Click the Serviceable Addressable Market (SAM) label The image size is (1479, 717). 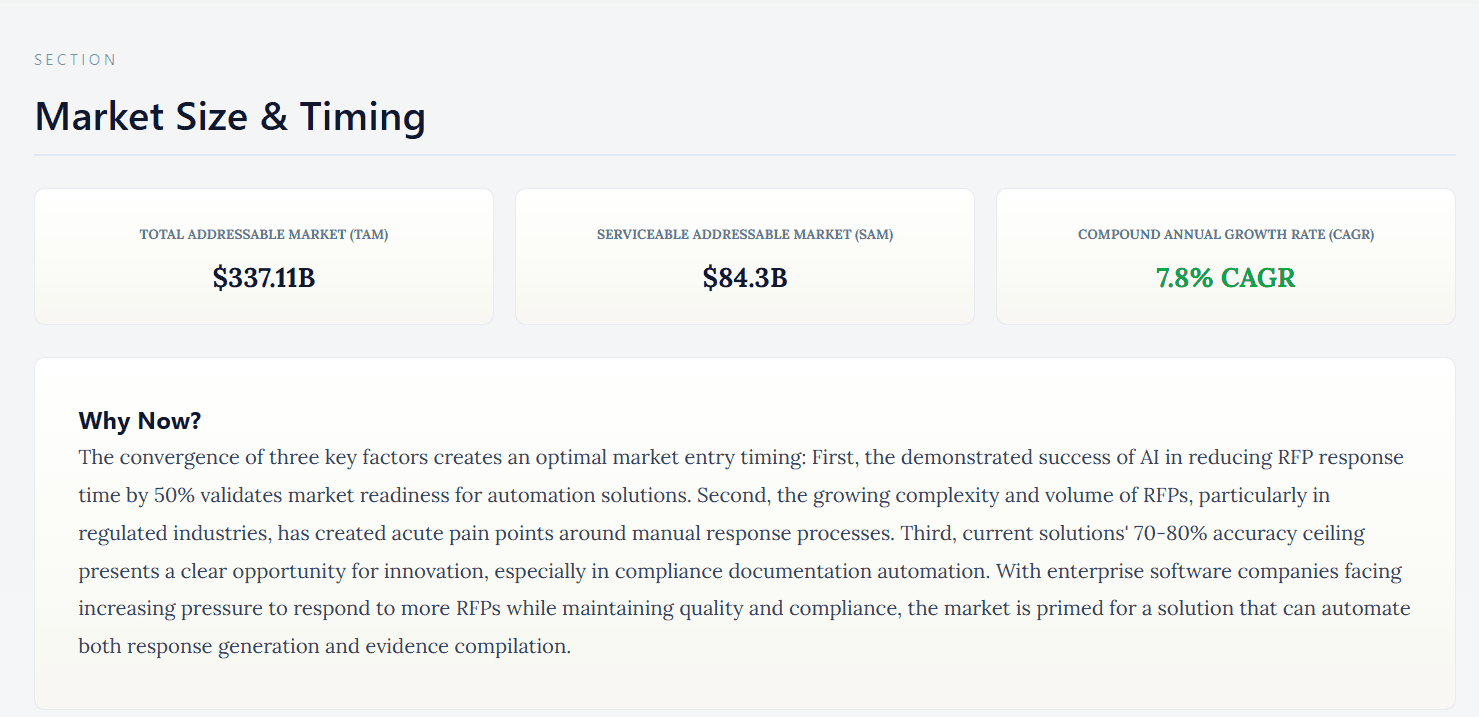(745, 235)
